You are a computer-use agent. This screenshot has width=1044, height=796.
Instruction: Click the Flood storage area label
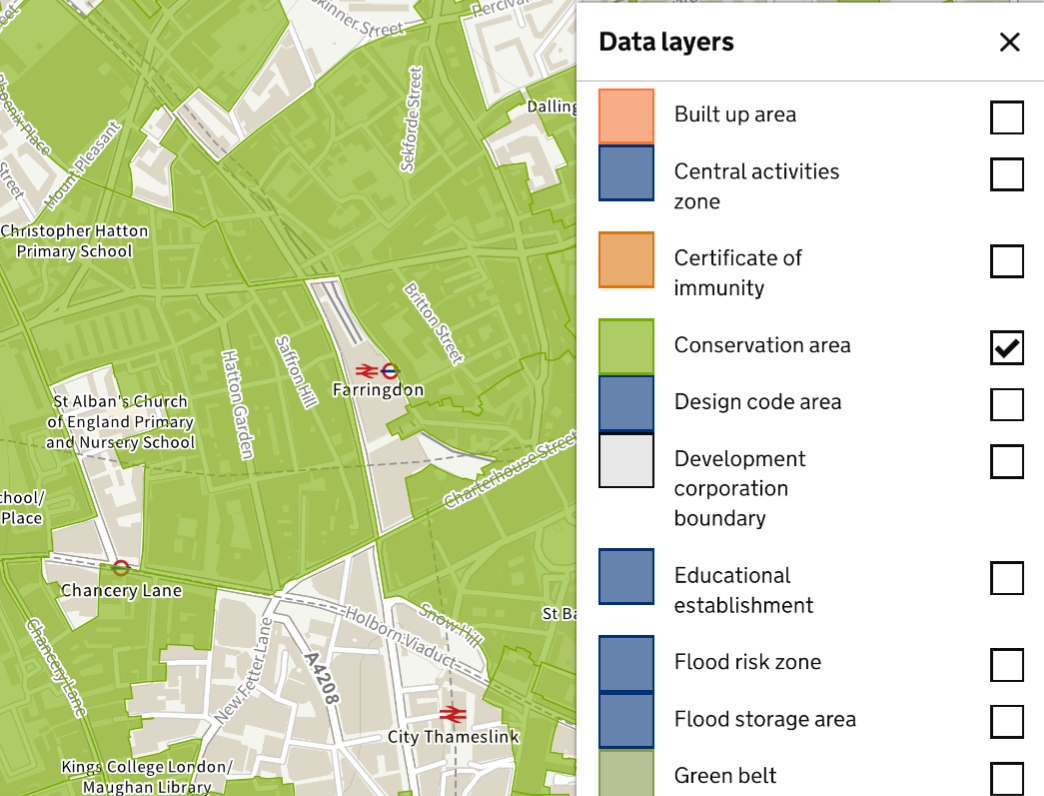click(x=764, y=719)
